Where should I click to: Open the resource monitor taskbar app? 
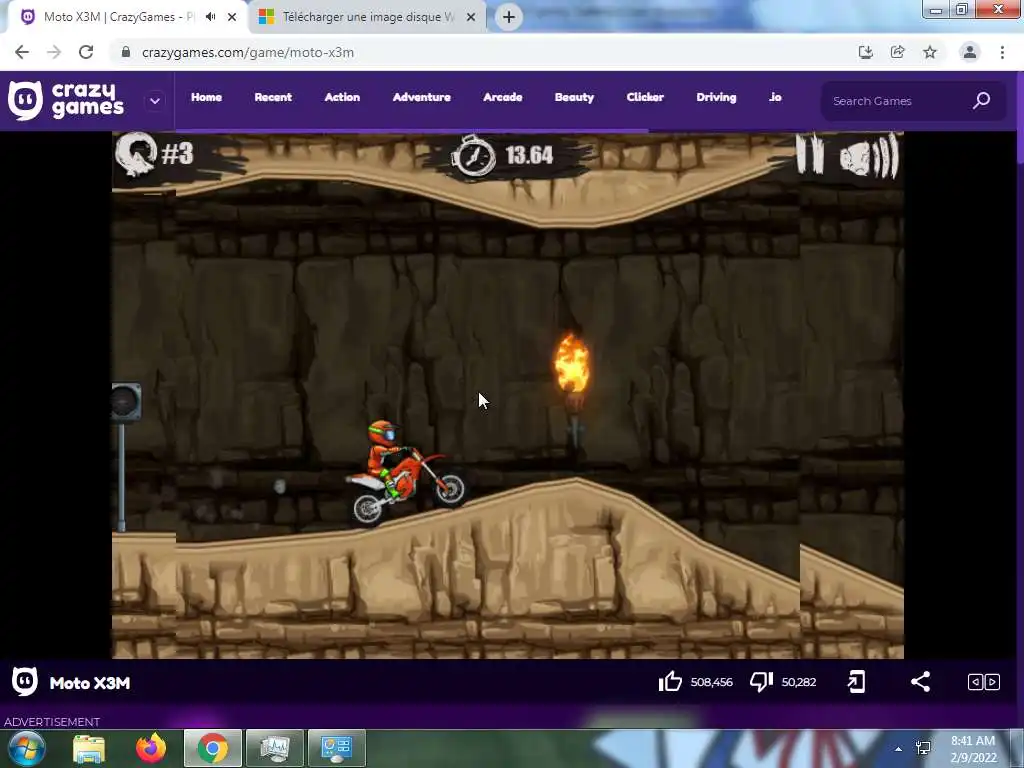275,748
